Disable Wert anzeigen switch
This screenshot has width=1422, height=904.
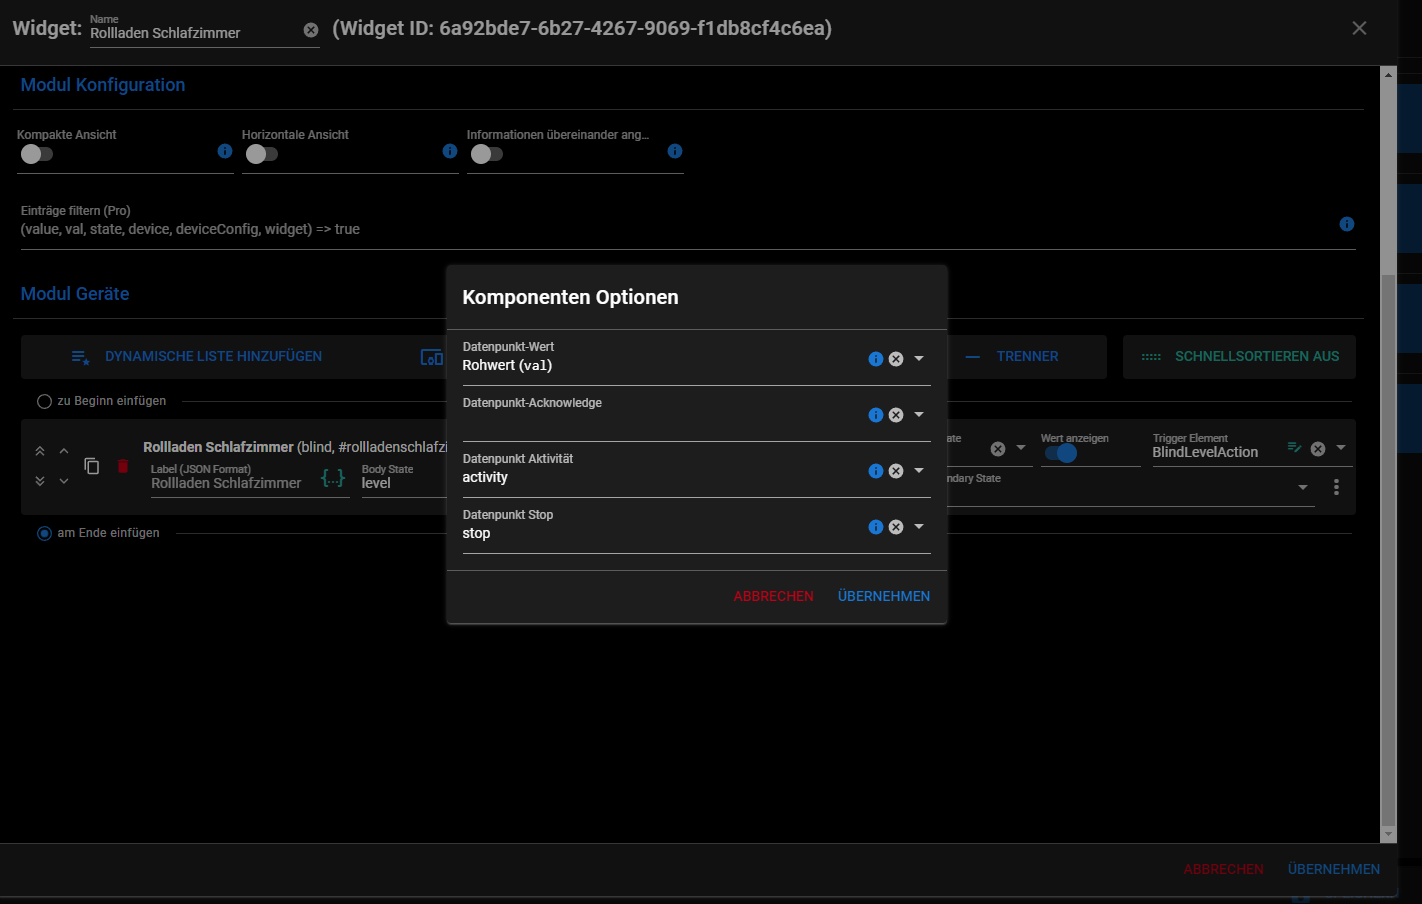(x=1061, y=453)
